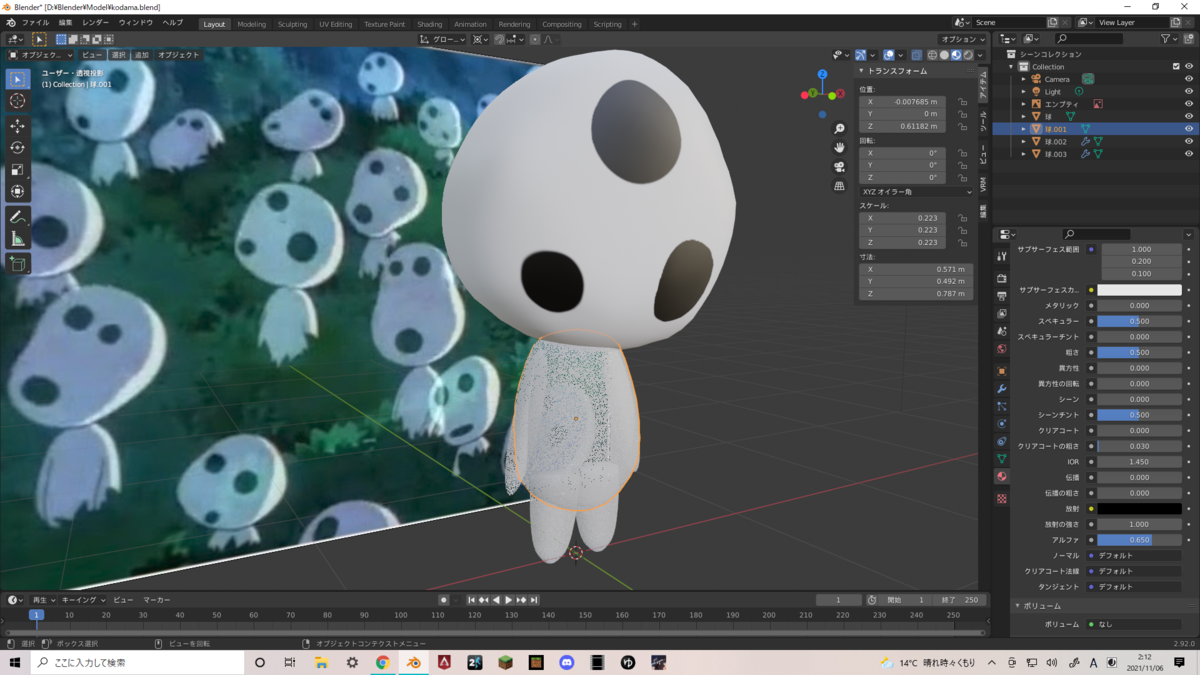Image resolution: width=1200 pixels, height=675 pixels.
Task: Play the animation in timeline
Action: click(x=509, y=600)
